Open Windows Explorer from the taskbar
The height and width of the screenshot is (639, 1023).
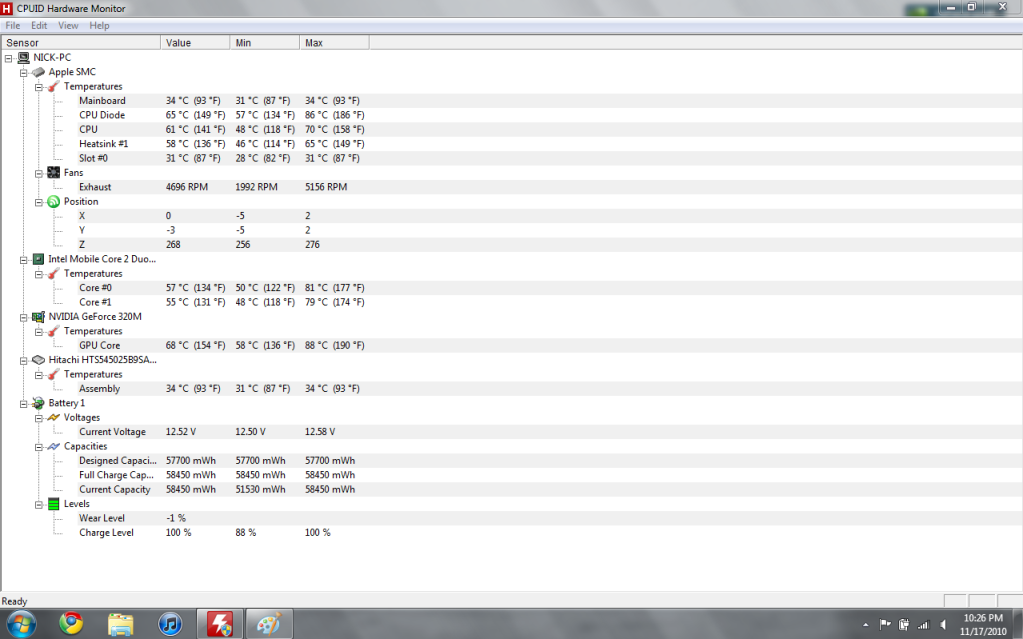click(121, 624)
